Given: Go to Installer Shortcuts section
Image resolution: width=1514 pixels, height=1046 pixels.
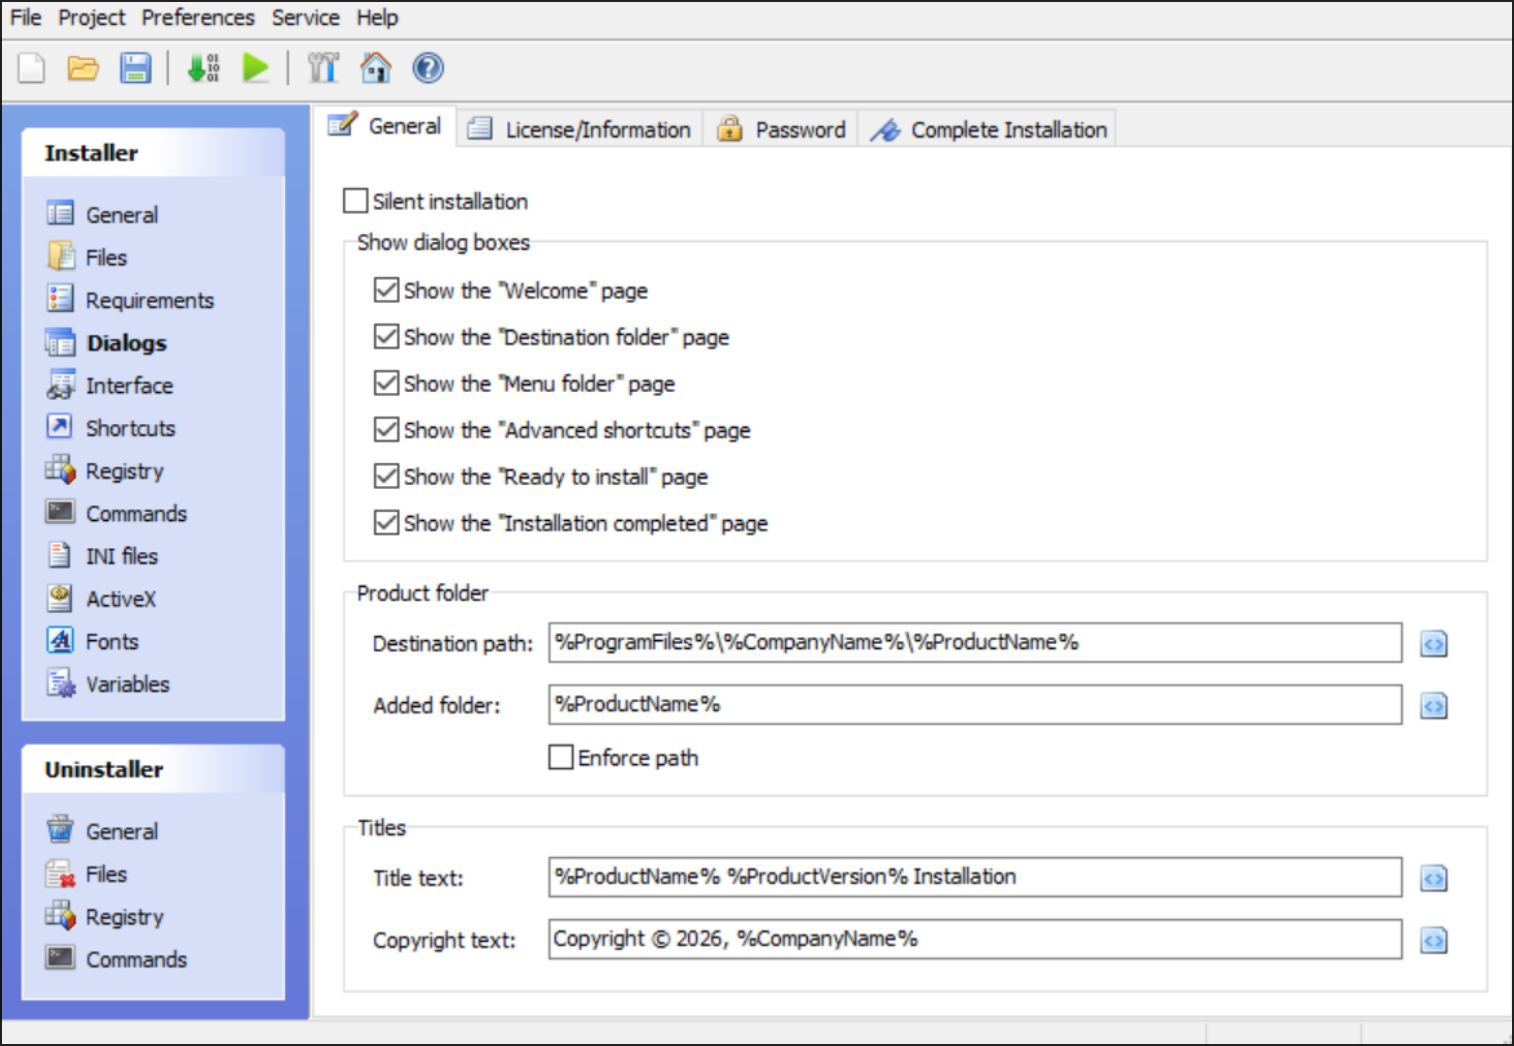Looking at the screenshot, I should pyautogui.click(x=130, y=428).
